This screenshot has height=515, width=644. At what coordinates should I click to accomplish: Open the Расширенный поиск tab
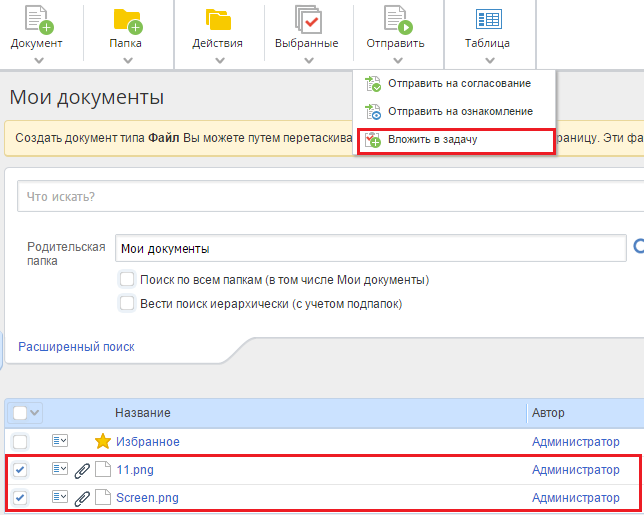pyautogui.click(x=76, y=347)
